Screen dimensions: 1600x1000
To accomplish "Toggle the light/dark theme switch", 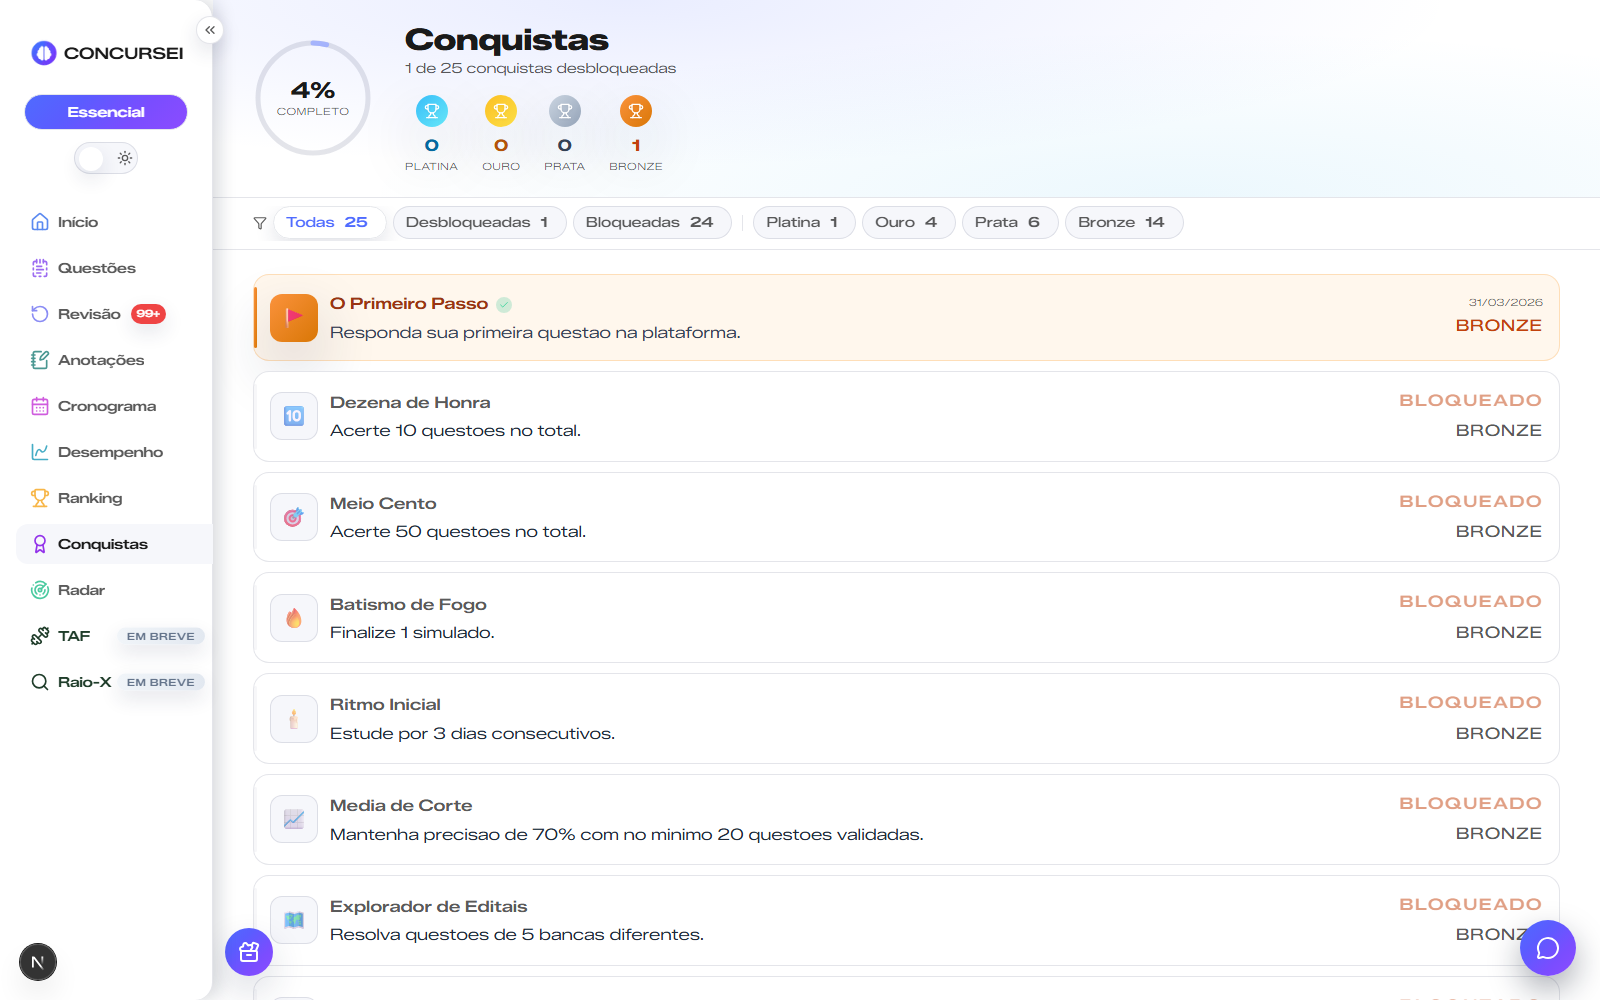I will click(106, 158).
